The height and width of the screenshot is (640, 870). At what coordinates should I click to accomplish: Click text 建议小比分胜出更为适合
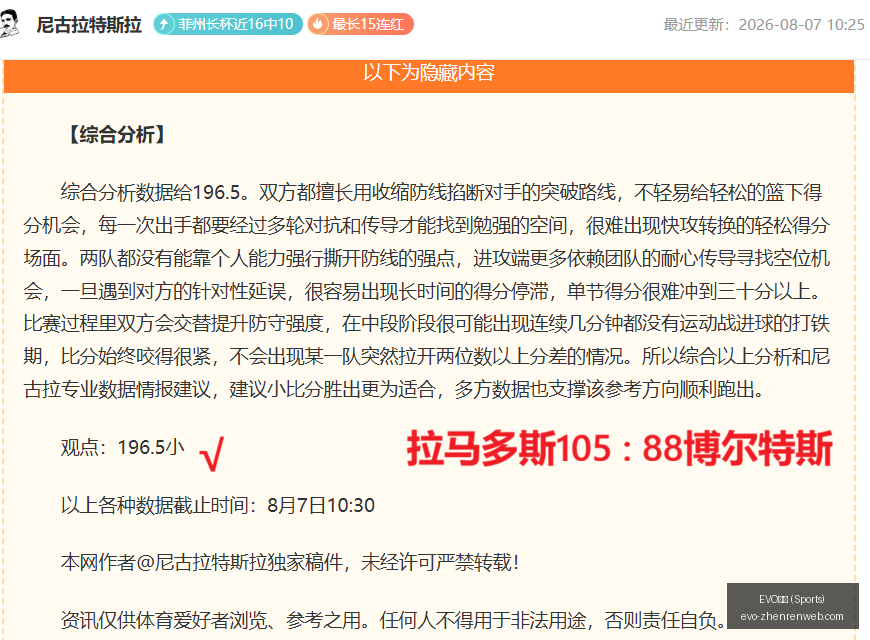(x=332, y=389)
